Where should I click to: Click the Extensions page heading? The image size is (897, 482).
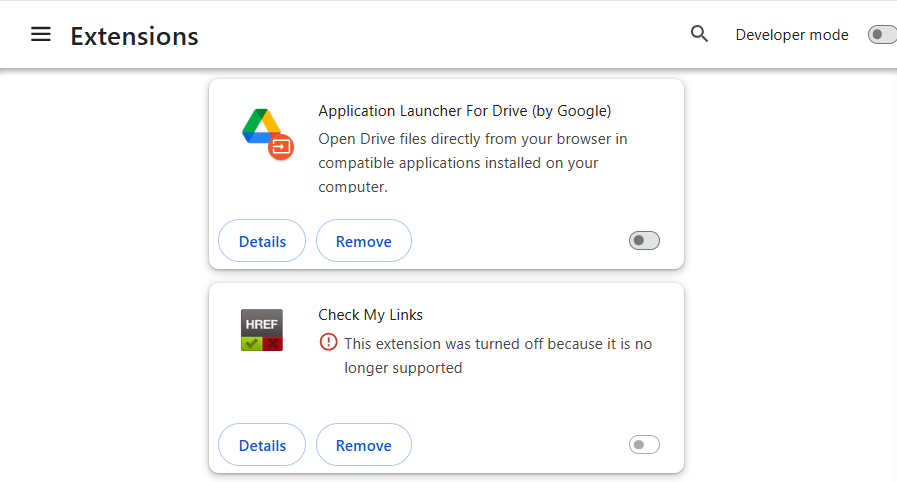tap(134, 36)
